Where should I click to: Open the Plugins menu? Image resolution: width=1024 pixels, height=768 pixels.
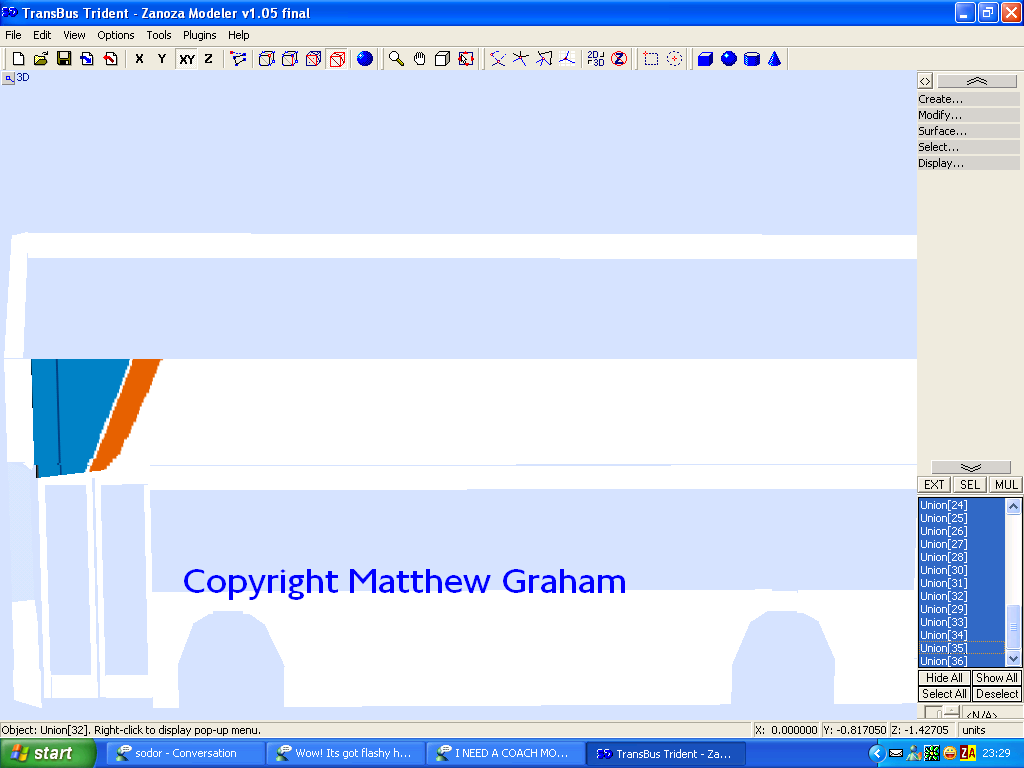point(199,35)
